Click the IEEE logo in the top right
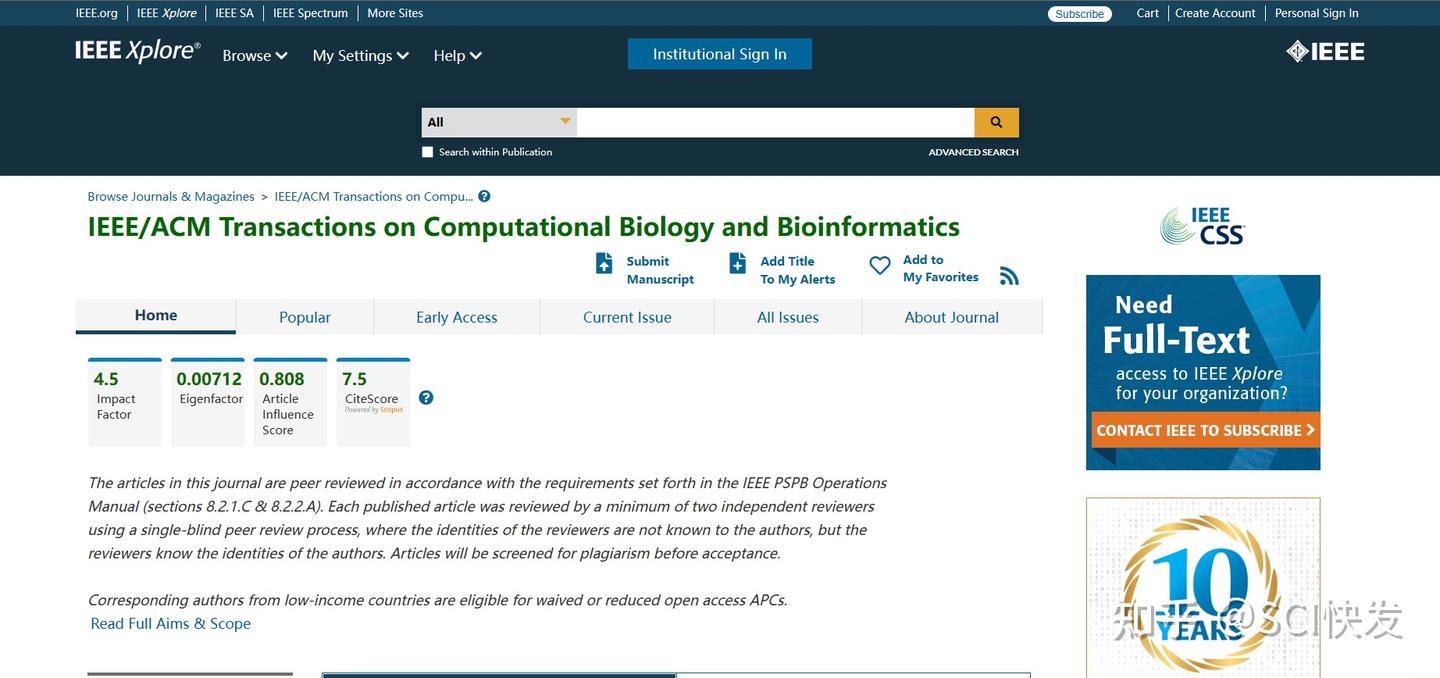 [1325, 50]
